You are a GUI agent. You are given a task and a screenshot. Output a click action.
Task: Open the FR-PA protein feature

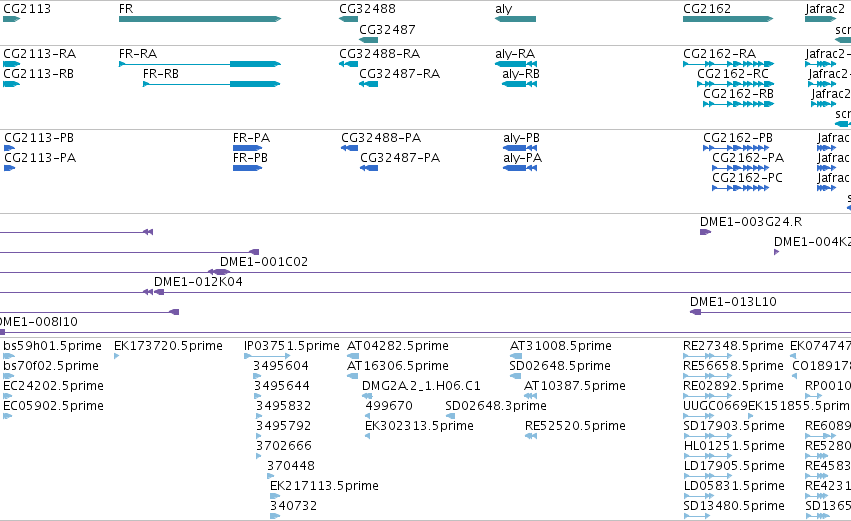[247, 148]
